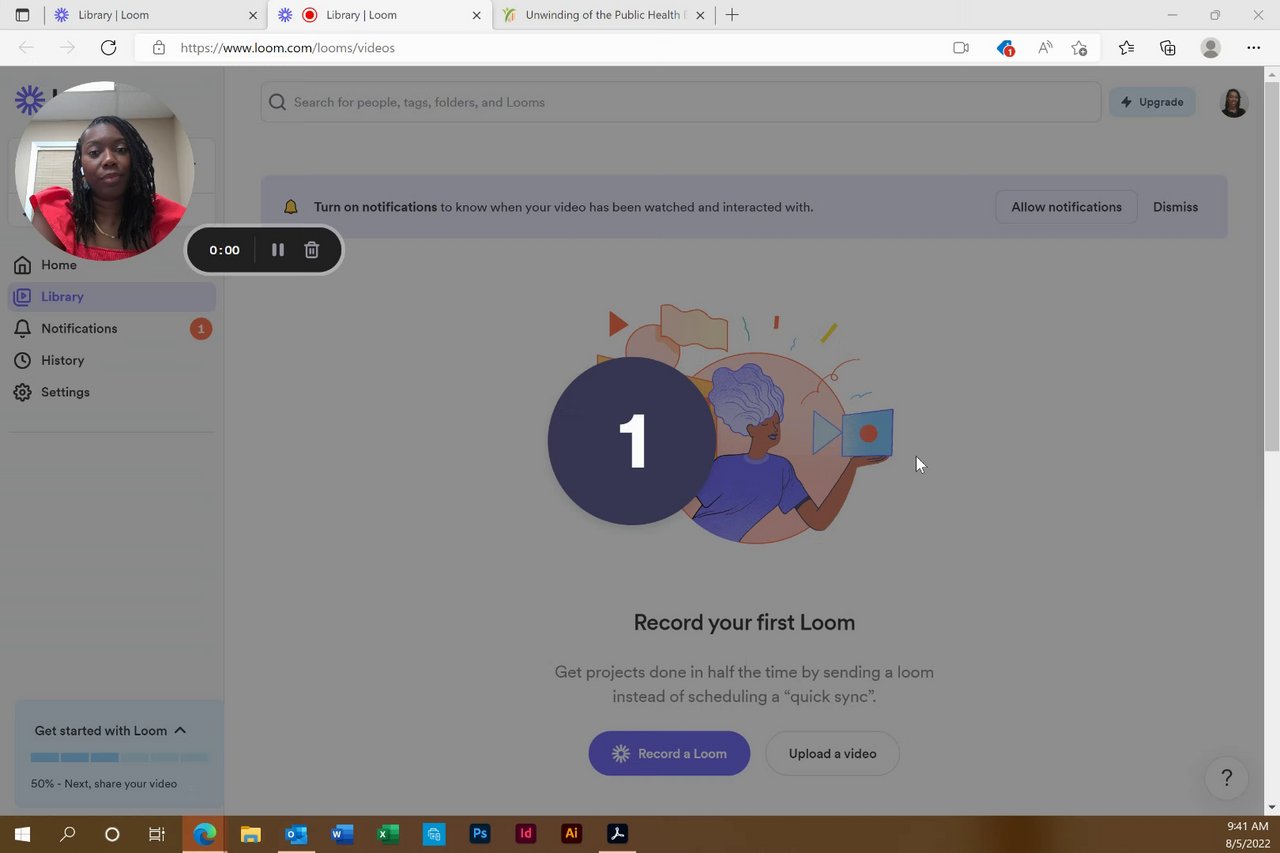This screenshot has width=1280, height=853.
Task: Open the browser profile icon
Action: pyautogui.click(x=1211, y=47)
